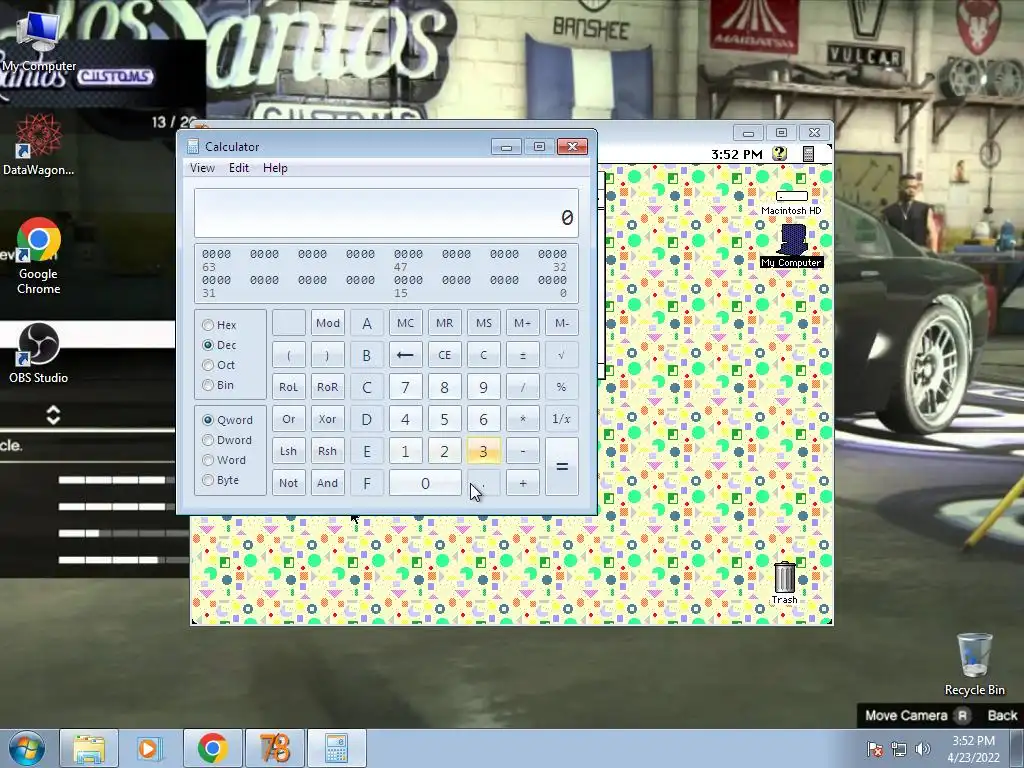
Task: Click digit 7 button
Action: coord(405,387)
